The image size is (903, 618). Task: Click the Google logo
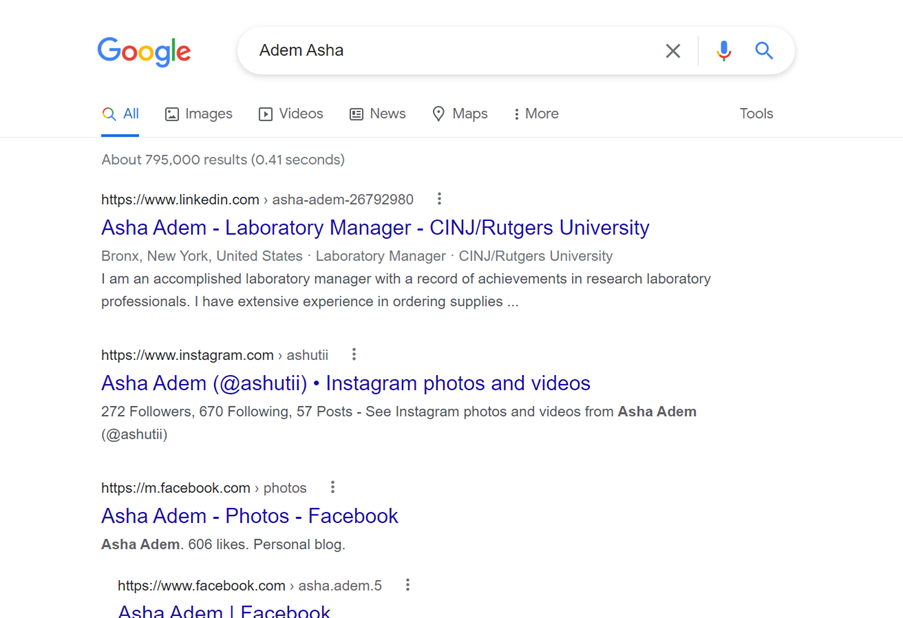pos(144,51)
